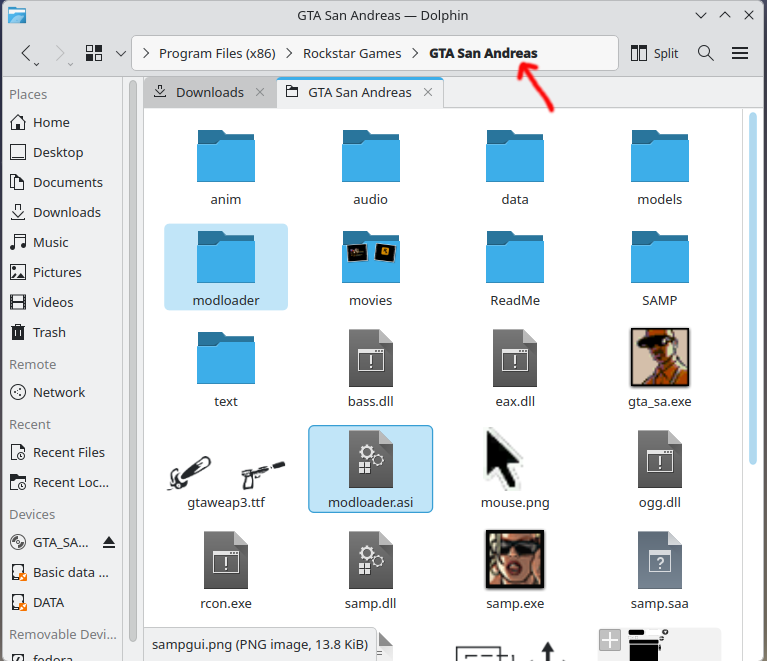Screen dimensions: 767x661
Task: Select modloader.asi file
Action: [370, 469]
